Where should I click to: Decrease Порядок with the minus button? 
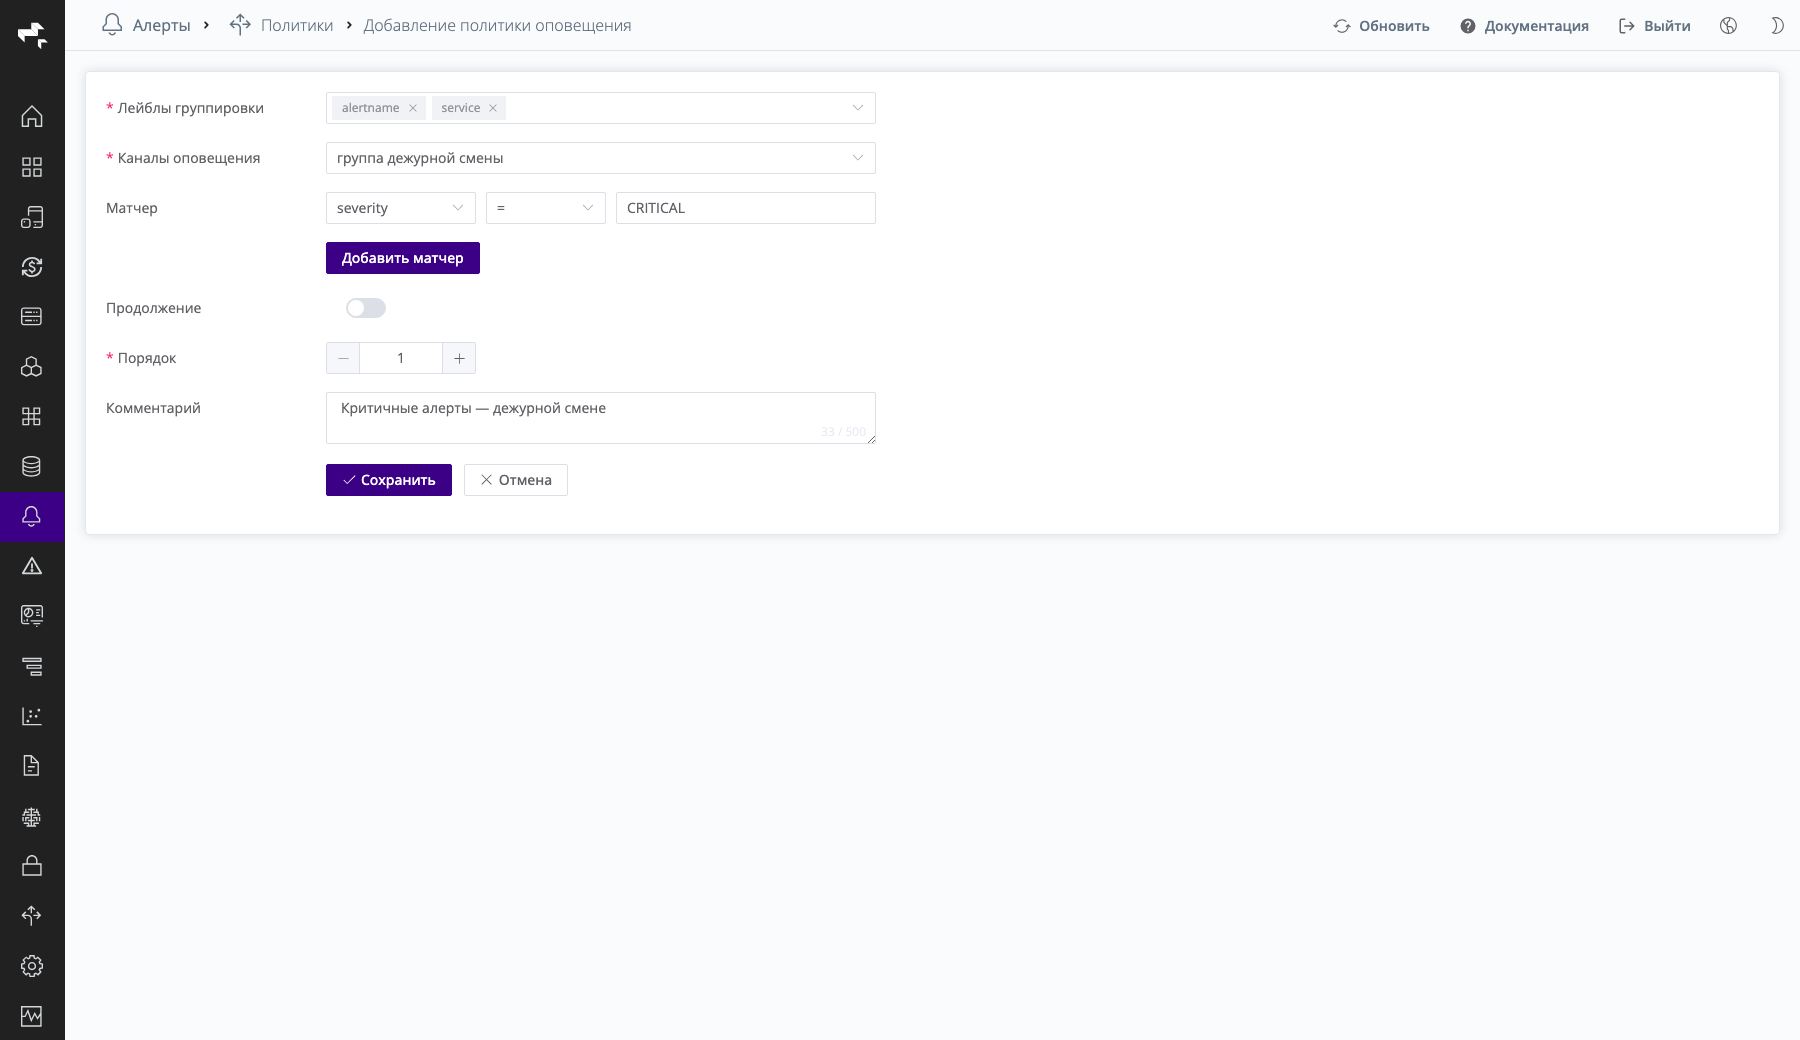343,358
